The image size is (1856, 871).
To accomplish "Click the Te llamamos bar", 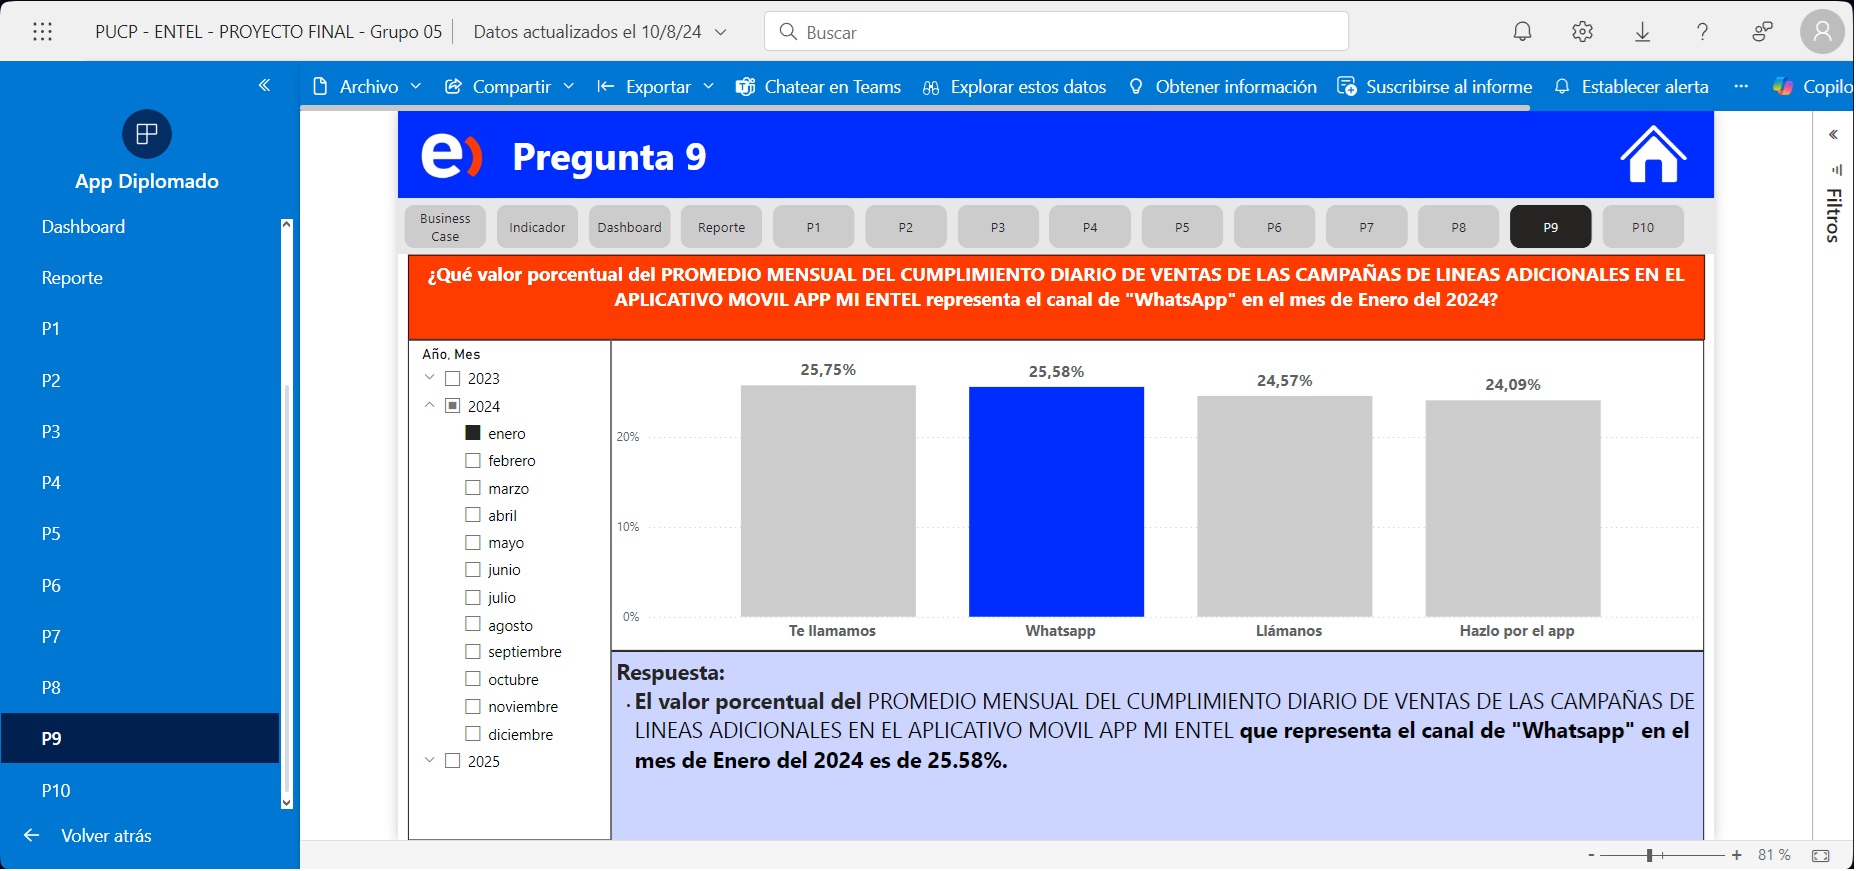I will click(x=829, y=502).
